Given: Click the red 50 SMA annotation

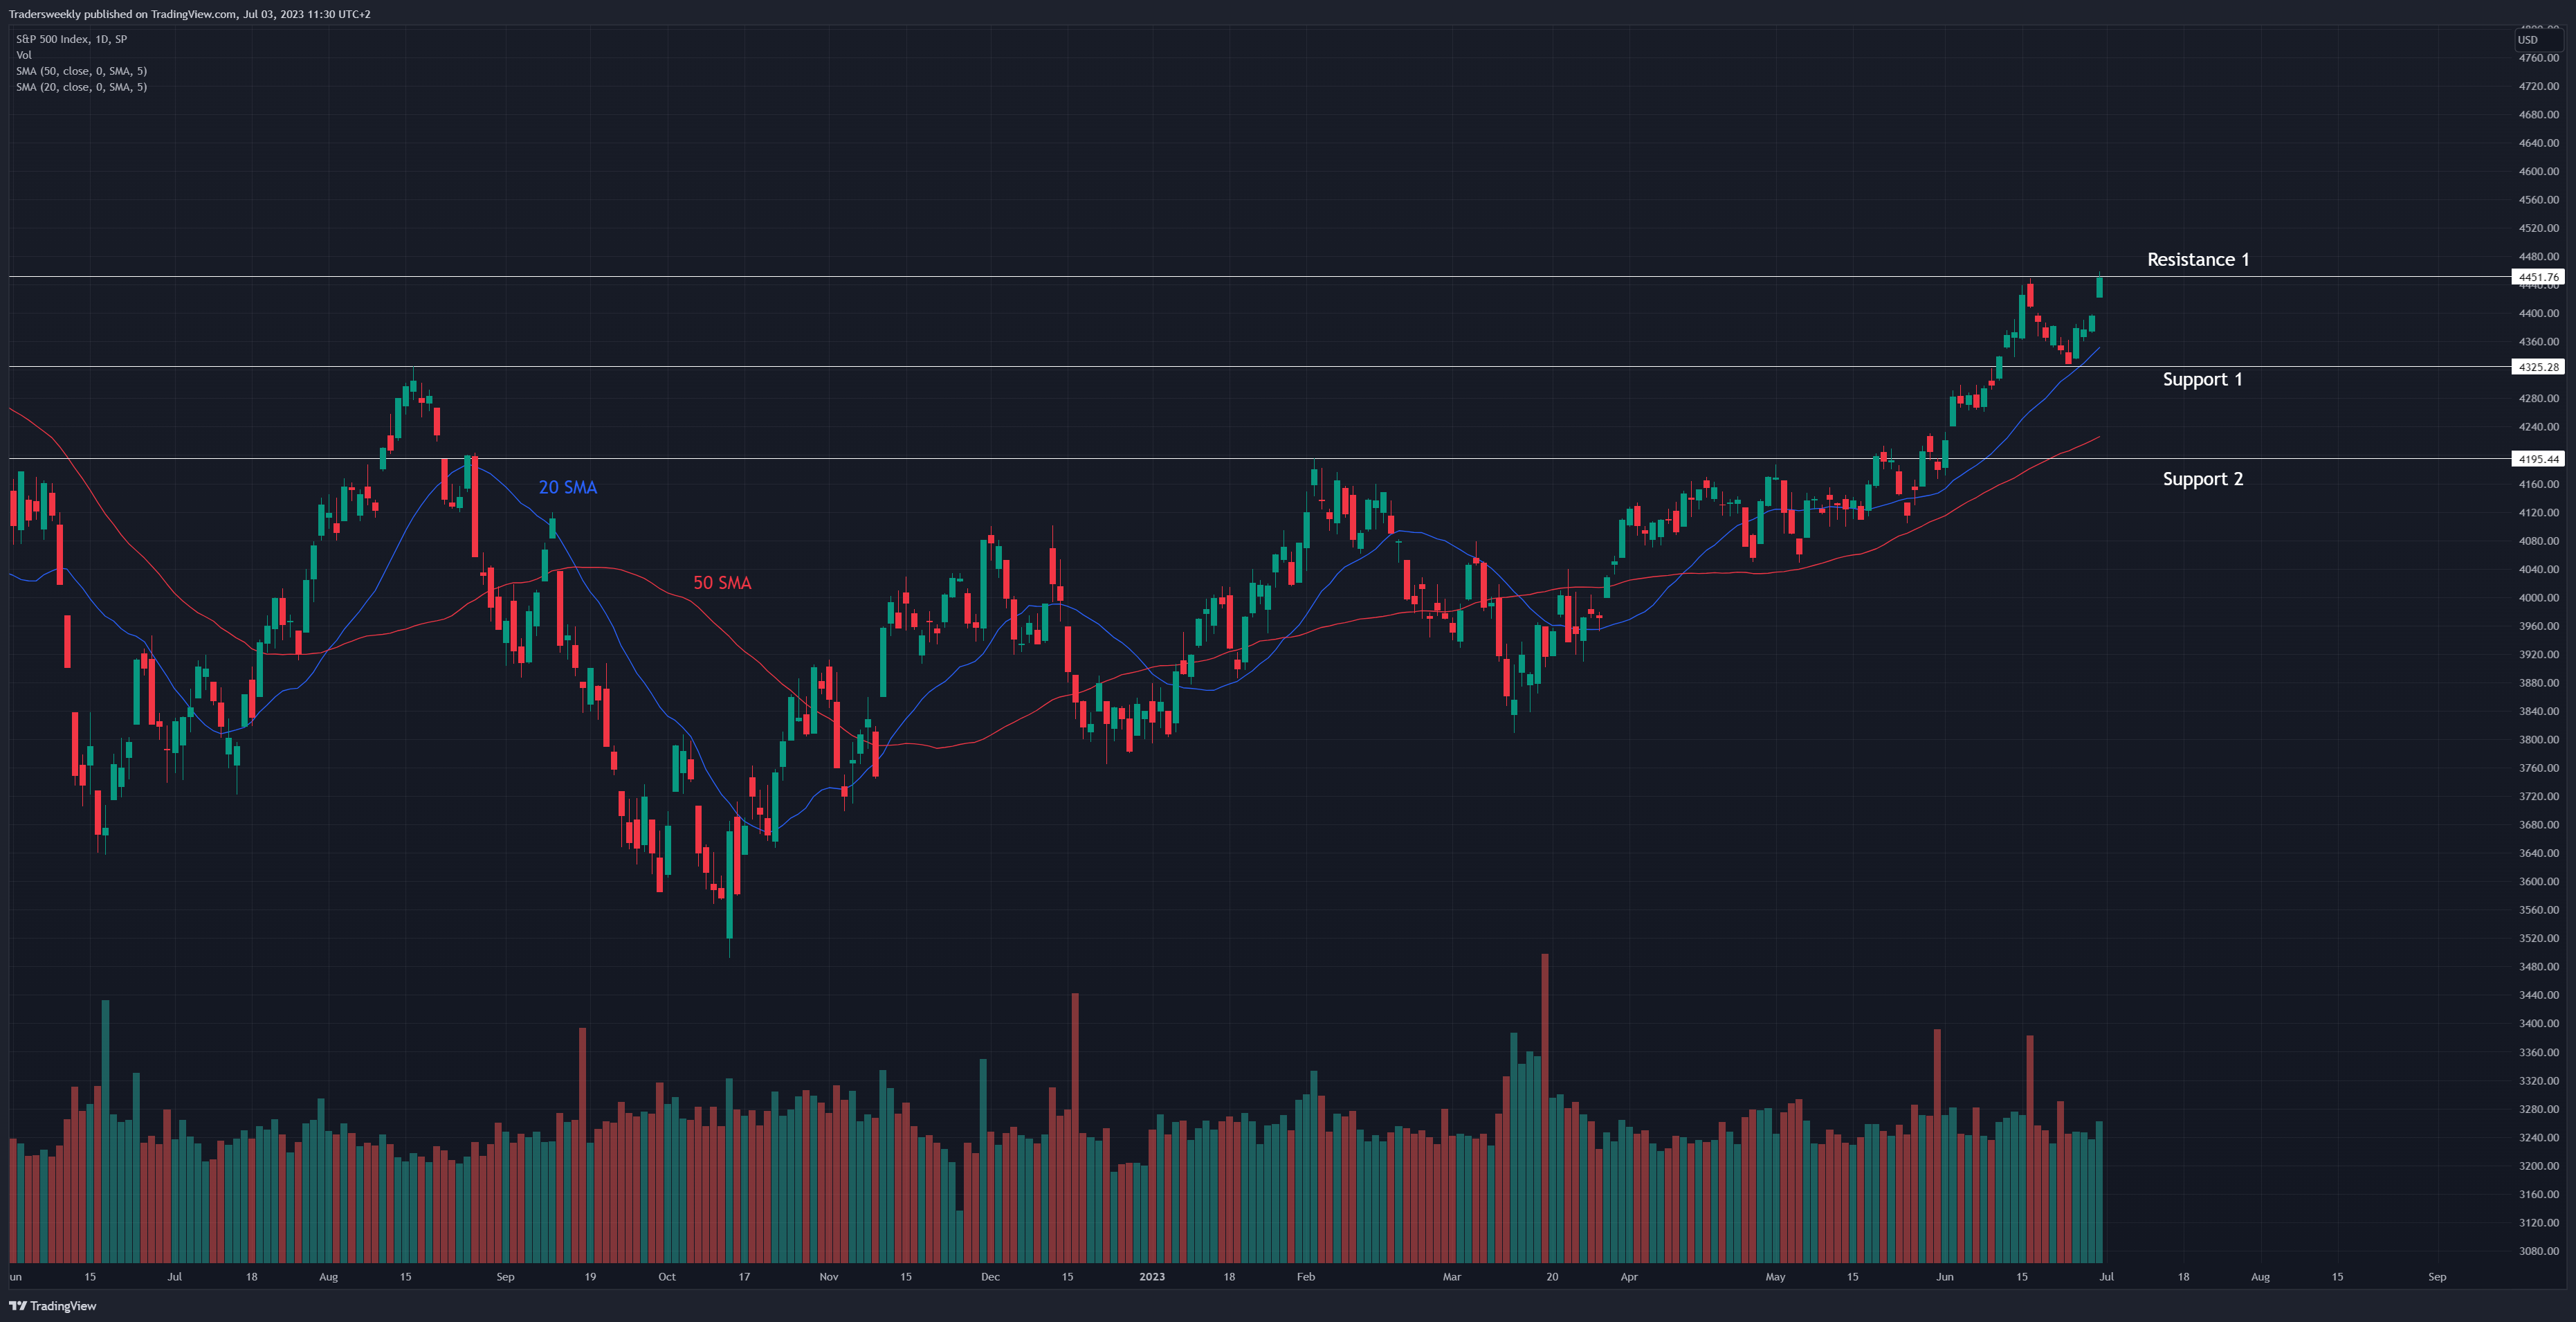Looking at the screenshot, I should pos(722,583).
